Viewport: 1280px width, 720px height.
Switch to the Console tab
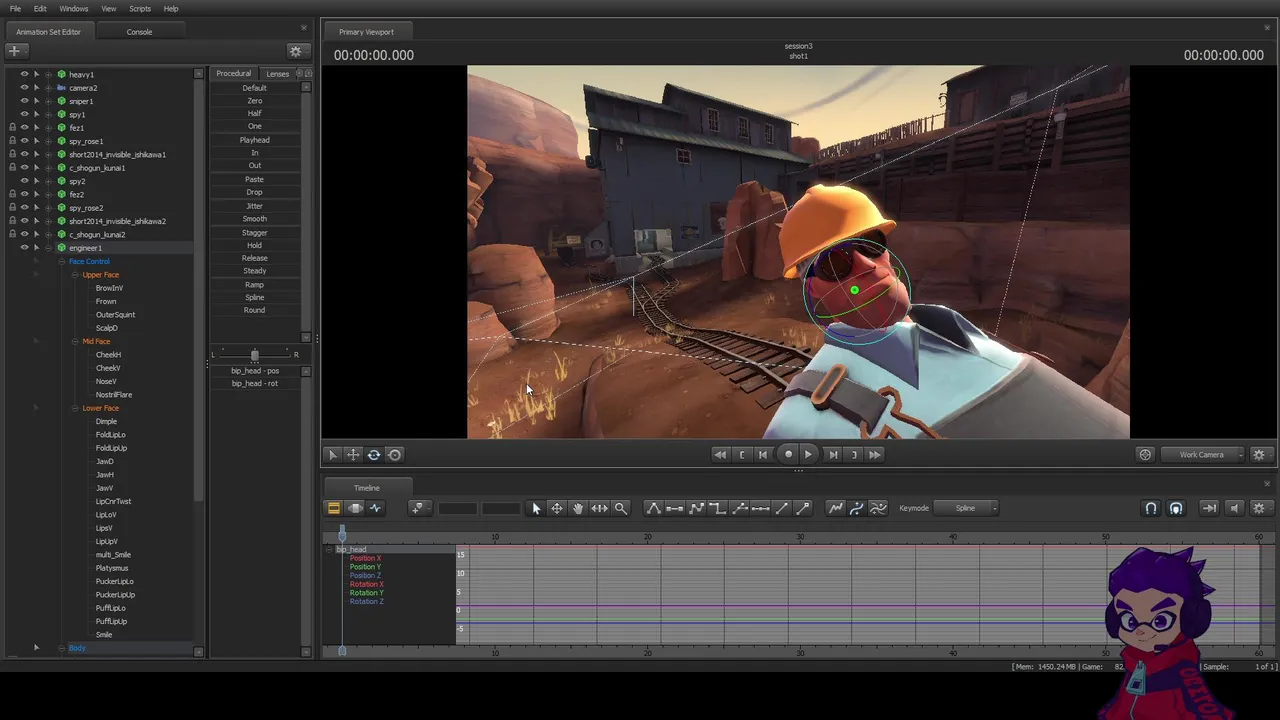139,32
